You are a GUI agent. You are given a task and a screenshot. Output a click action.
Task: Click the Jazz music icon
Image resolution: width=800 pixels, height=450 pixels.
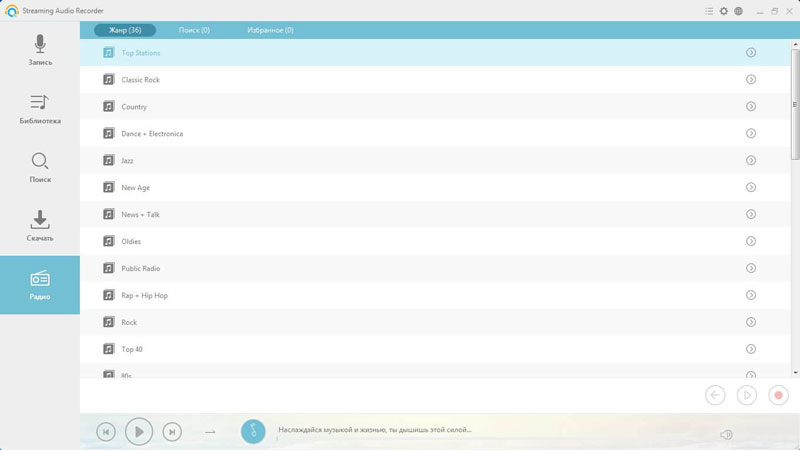pos(108,161)
